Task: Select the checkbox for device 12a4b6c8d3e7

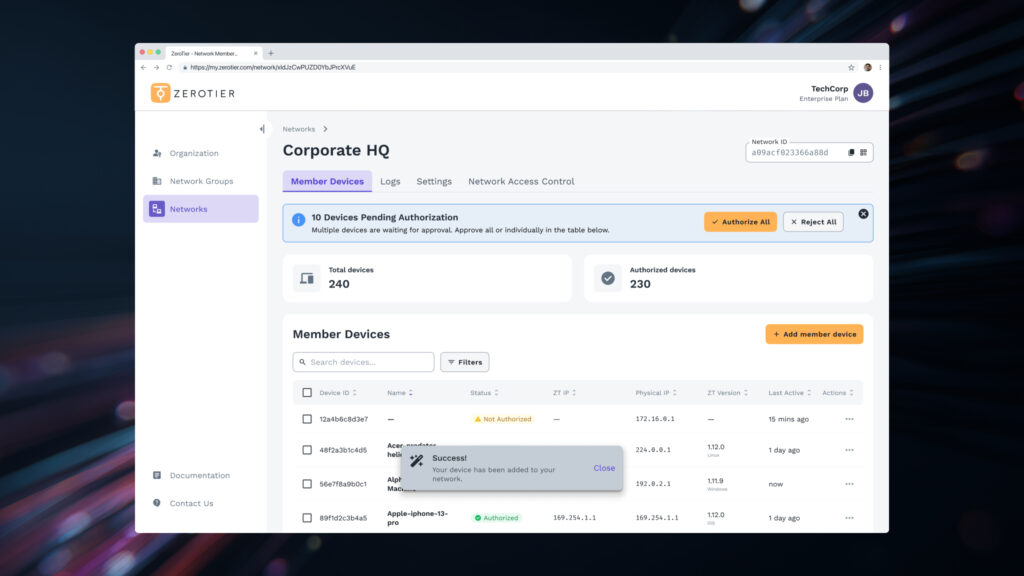Action: (x=307, y=419)
